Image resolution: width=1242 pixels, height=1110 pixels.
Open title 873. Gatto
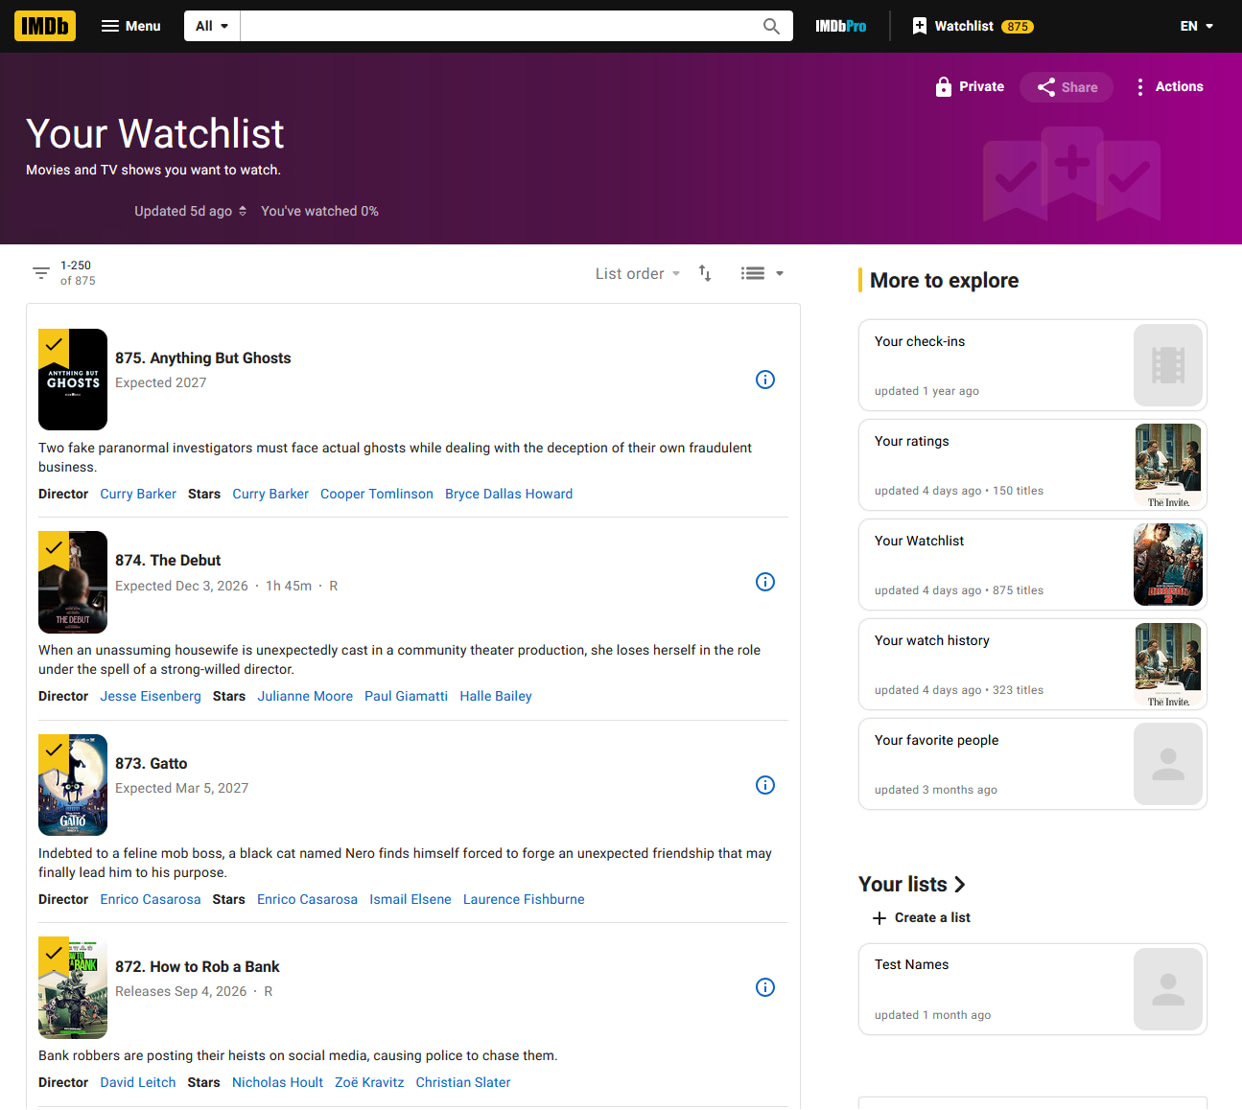[x=151, y=763]
